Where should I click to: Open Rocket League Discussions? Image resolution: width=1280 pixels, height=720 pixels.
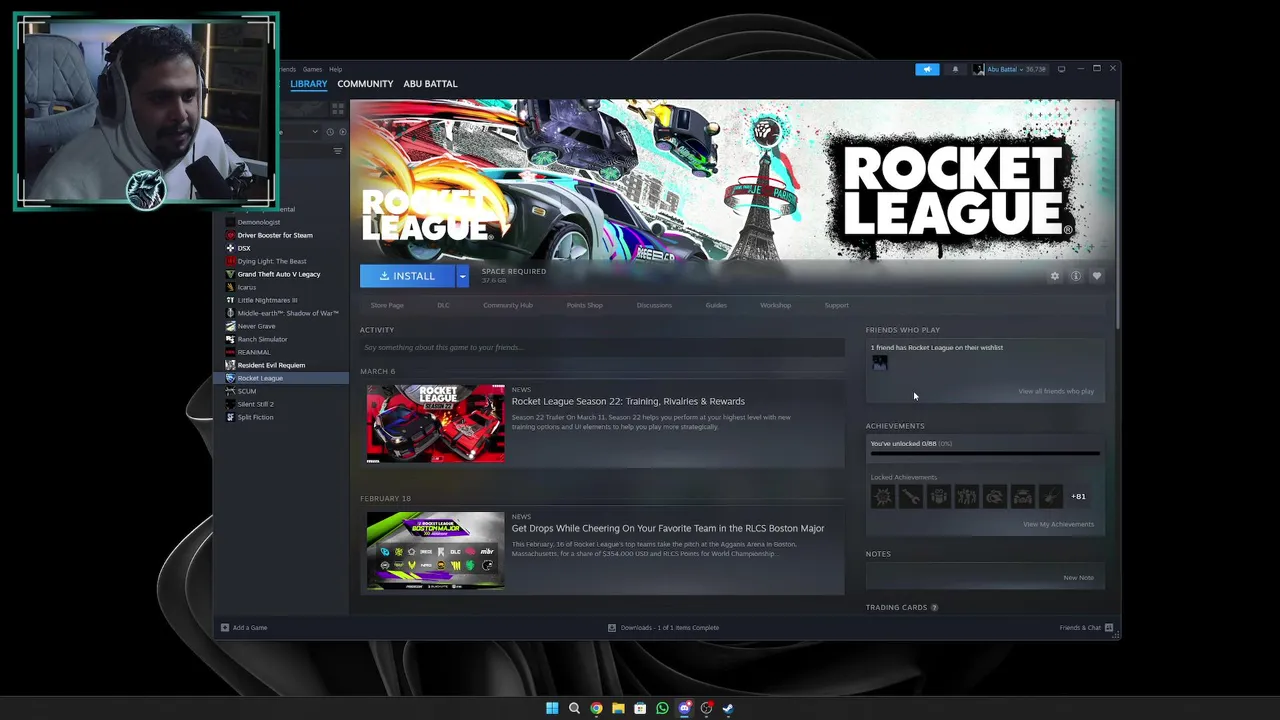pyautogui.click(x=654, y=305)
